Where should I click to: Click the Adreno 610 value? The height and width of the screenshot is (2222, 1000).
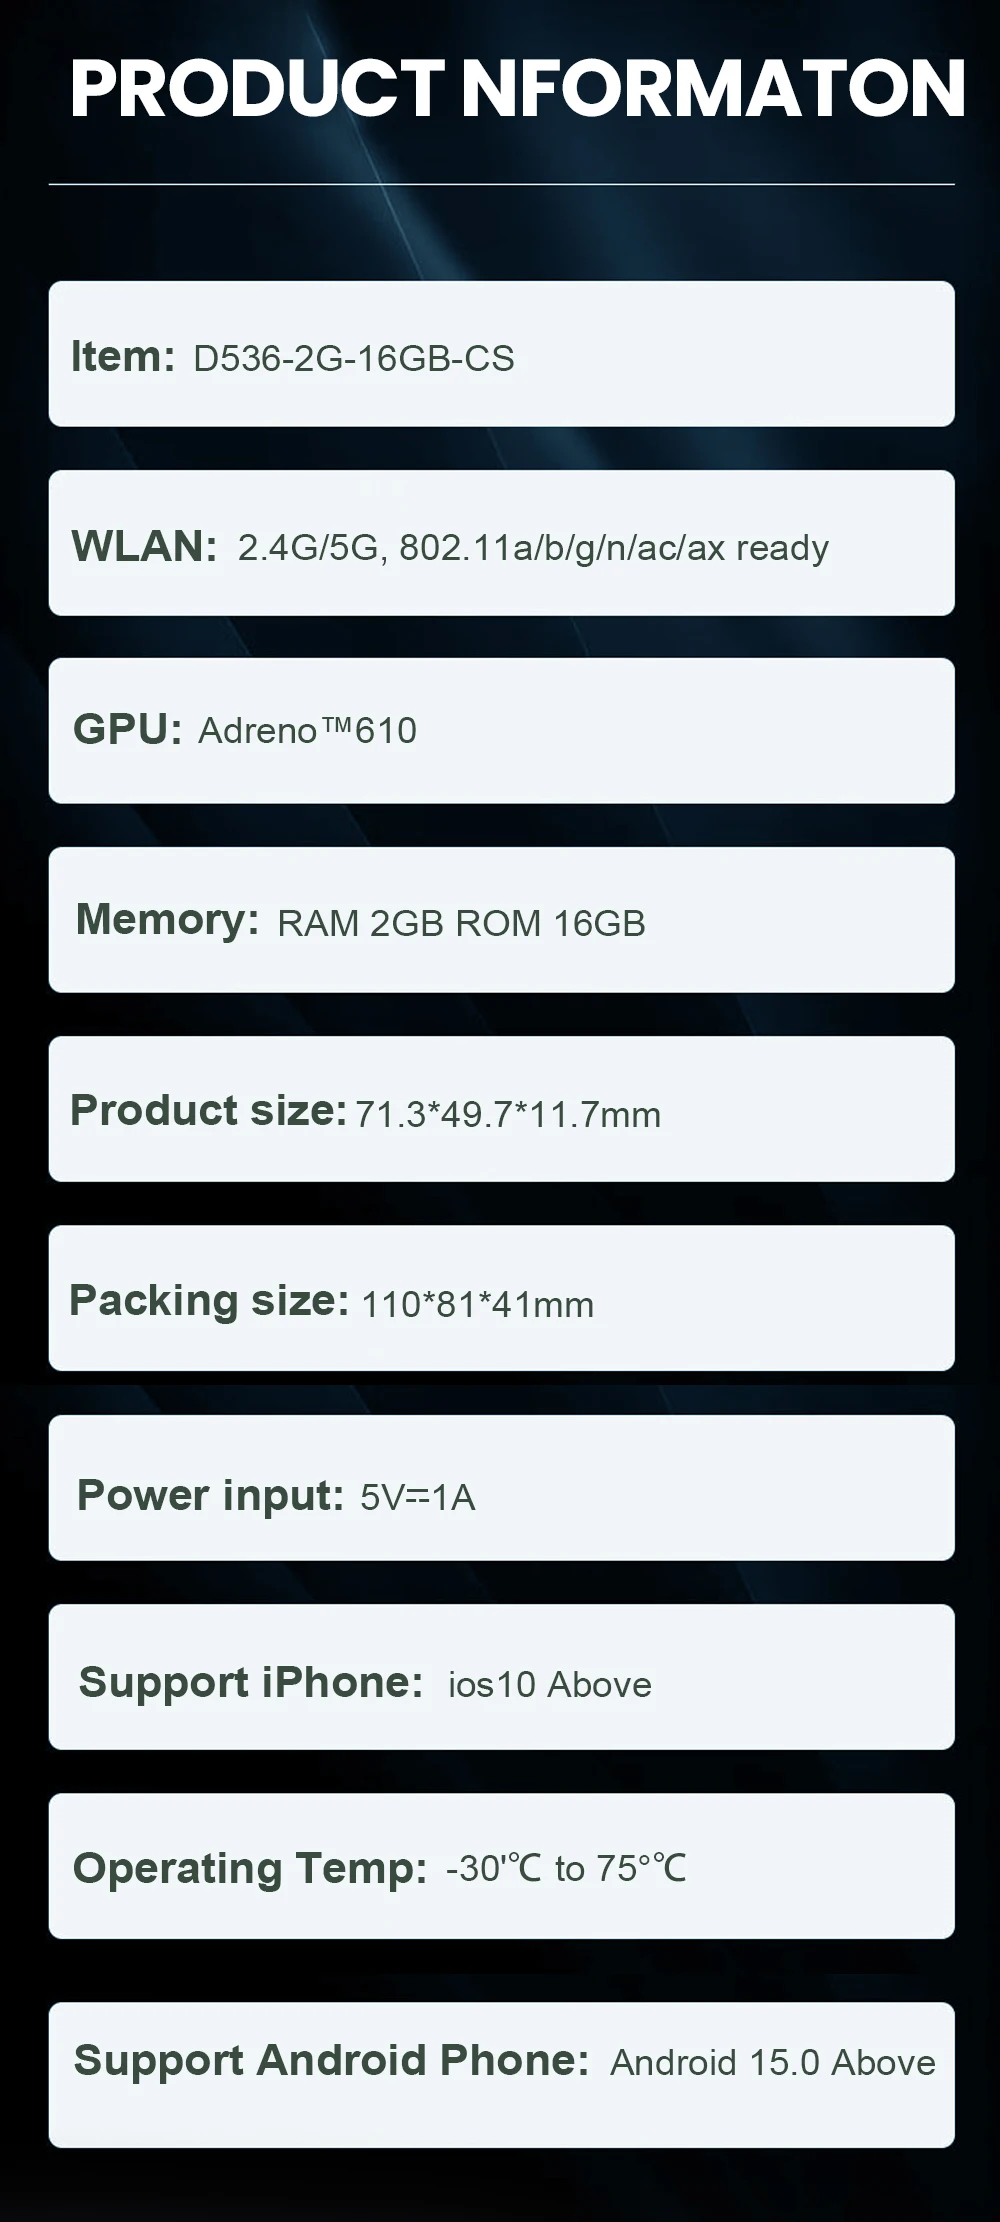(x=308, y=730)
